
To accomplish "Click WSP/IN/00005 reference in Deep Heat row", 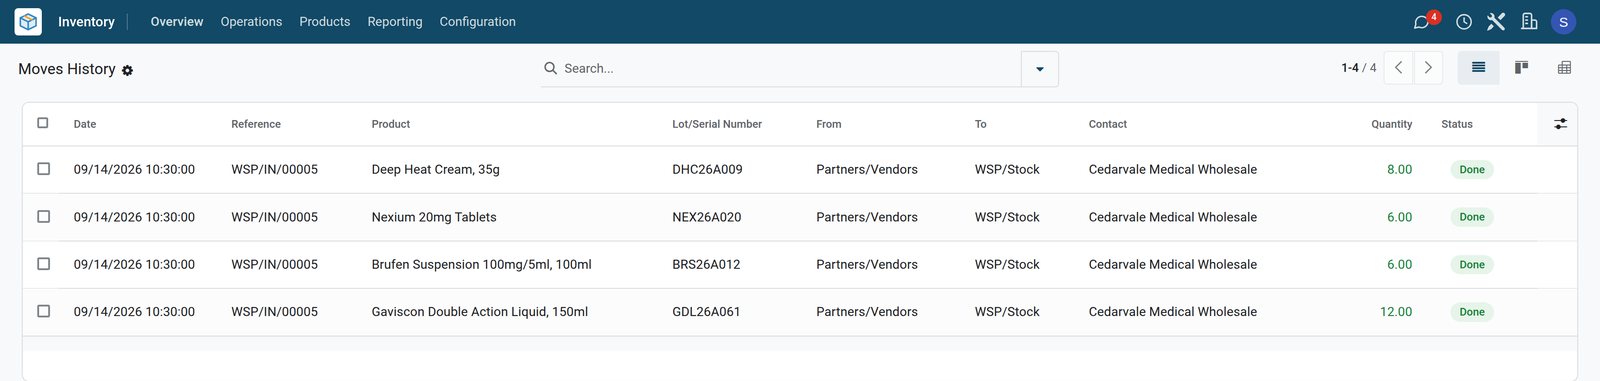I will point(275,169).
